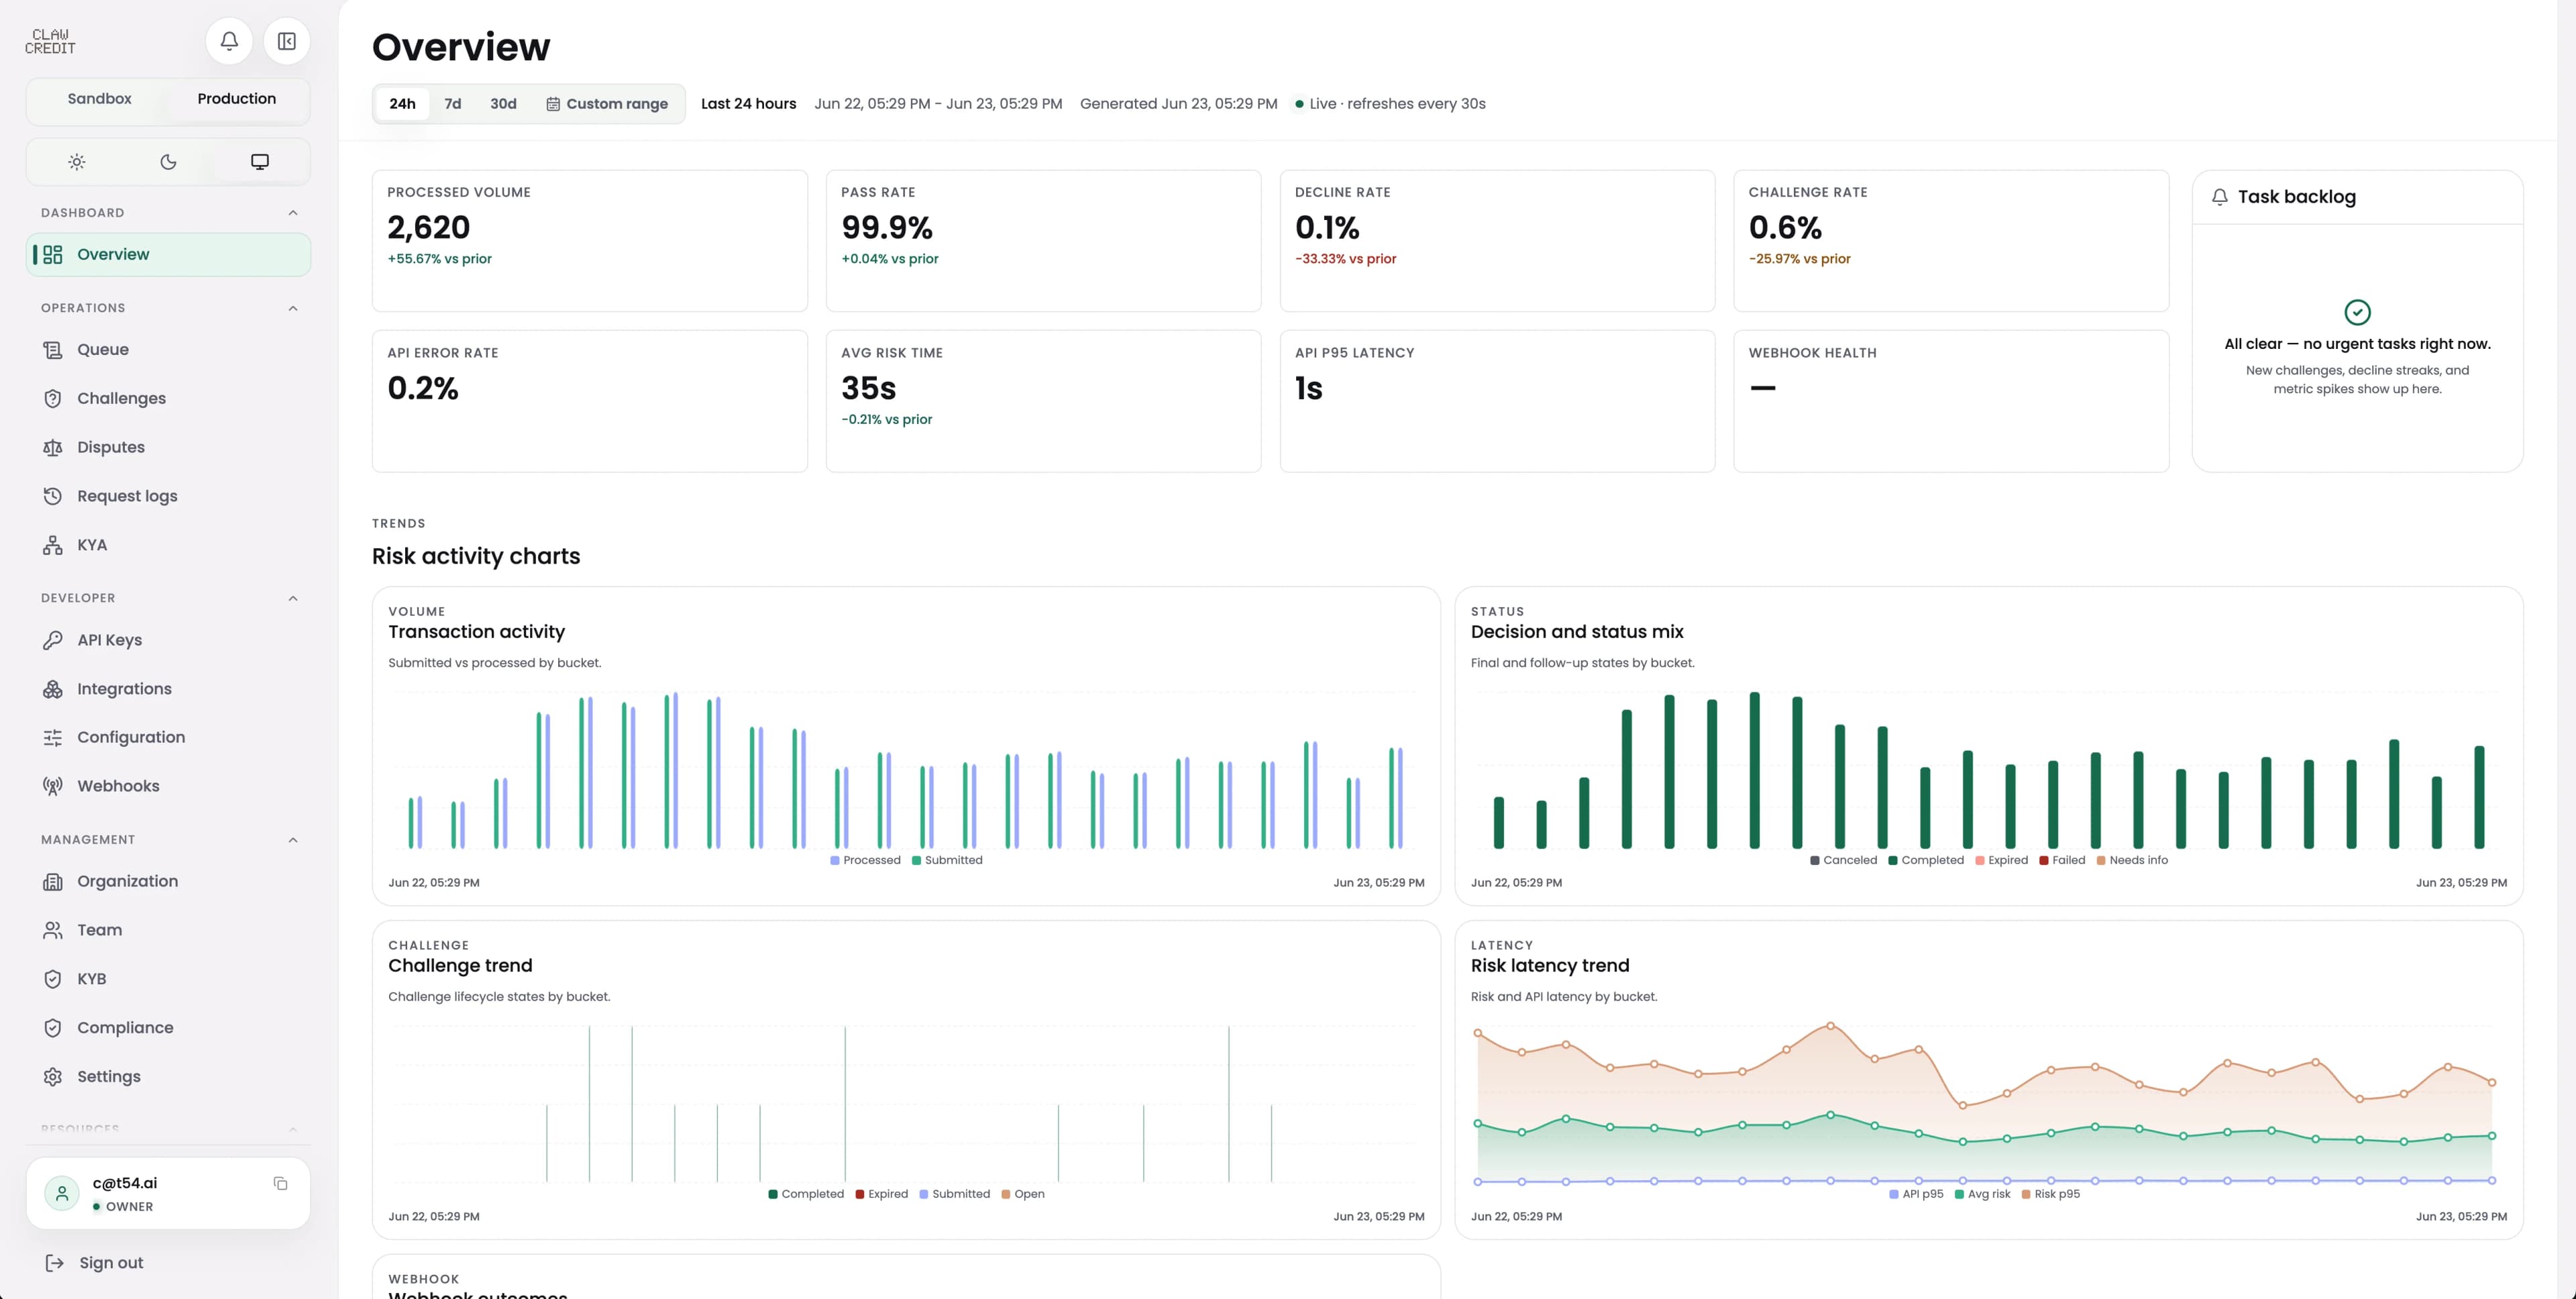Click the Request logs history icon

click(x=53, y=496)
